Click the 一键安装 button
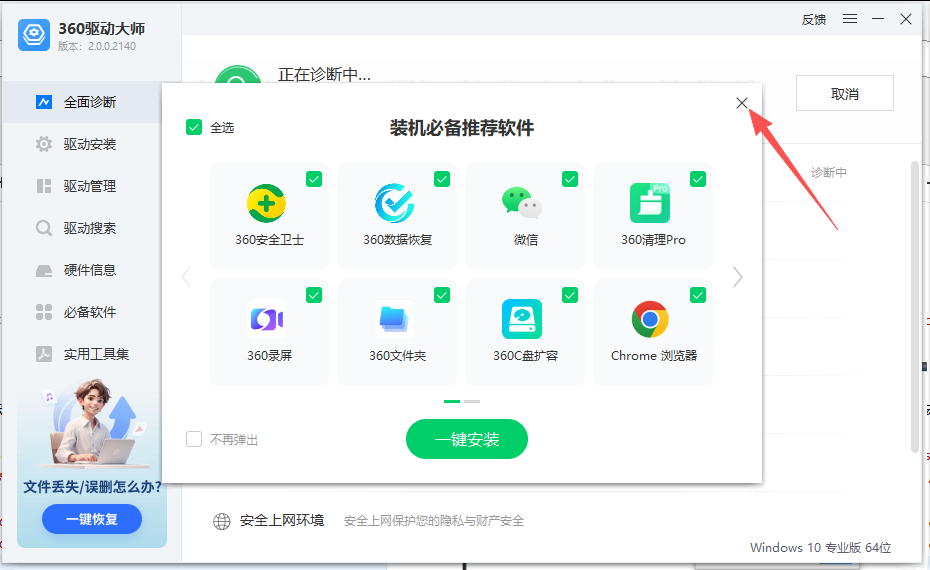This screenshot has width=930, height=570. (467, 439)
